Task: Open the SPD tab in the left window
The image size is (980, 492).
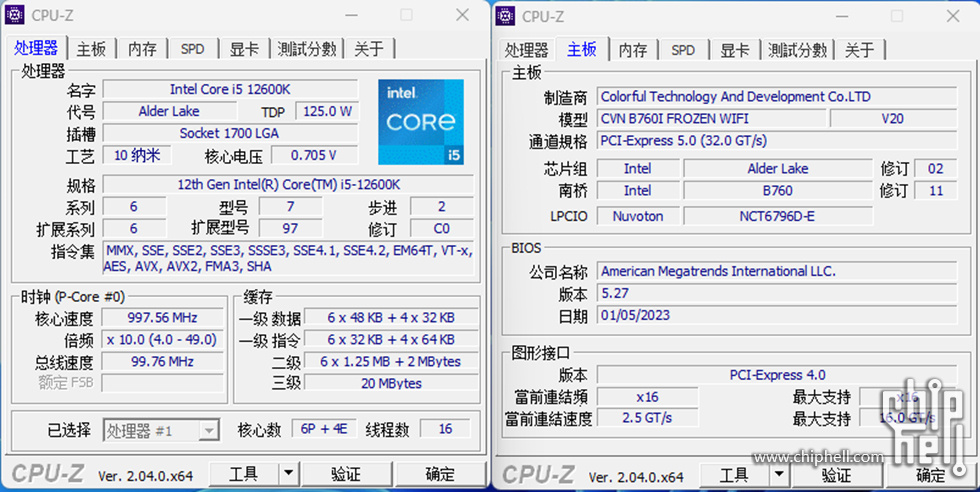Action: point(192,49)
